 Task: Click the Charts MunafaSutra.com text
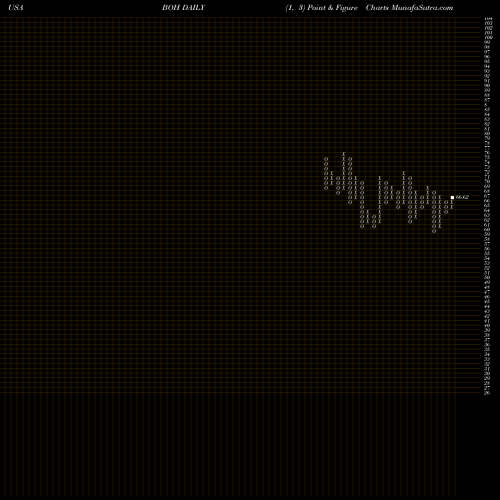[x=409, y=8]
